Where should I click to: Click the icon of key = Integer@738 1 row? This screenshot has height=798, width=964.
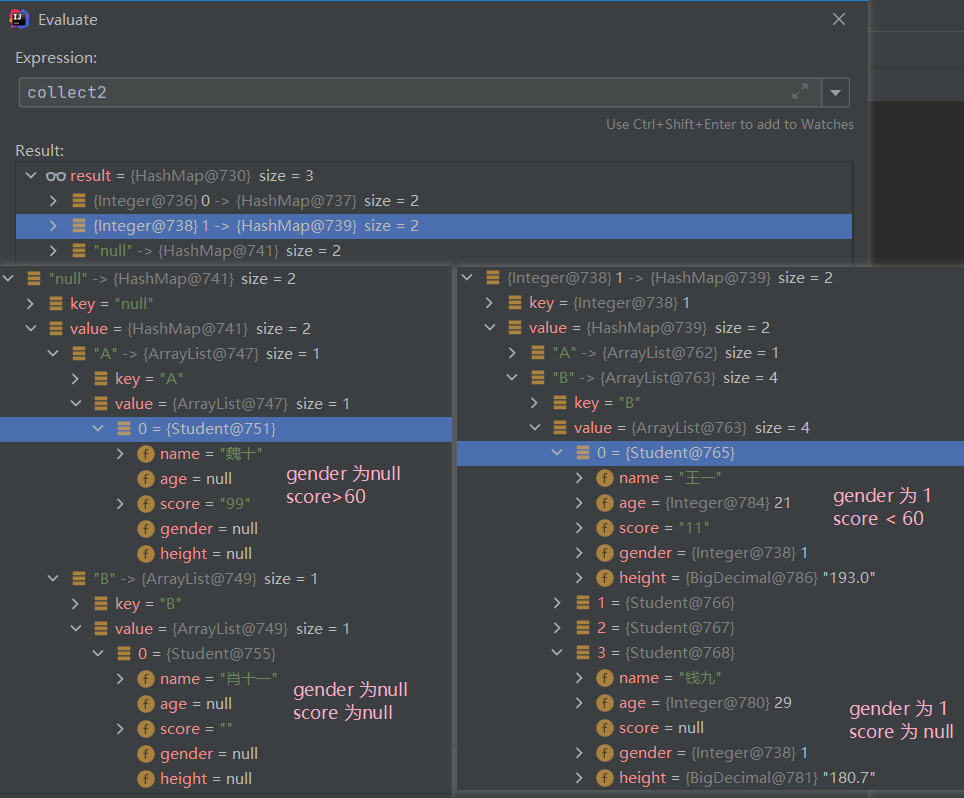(515, 303)
